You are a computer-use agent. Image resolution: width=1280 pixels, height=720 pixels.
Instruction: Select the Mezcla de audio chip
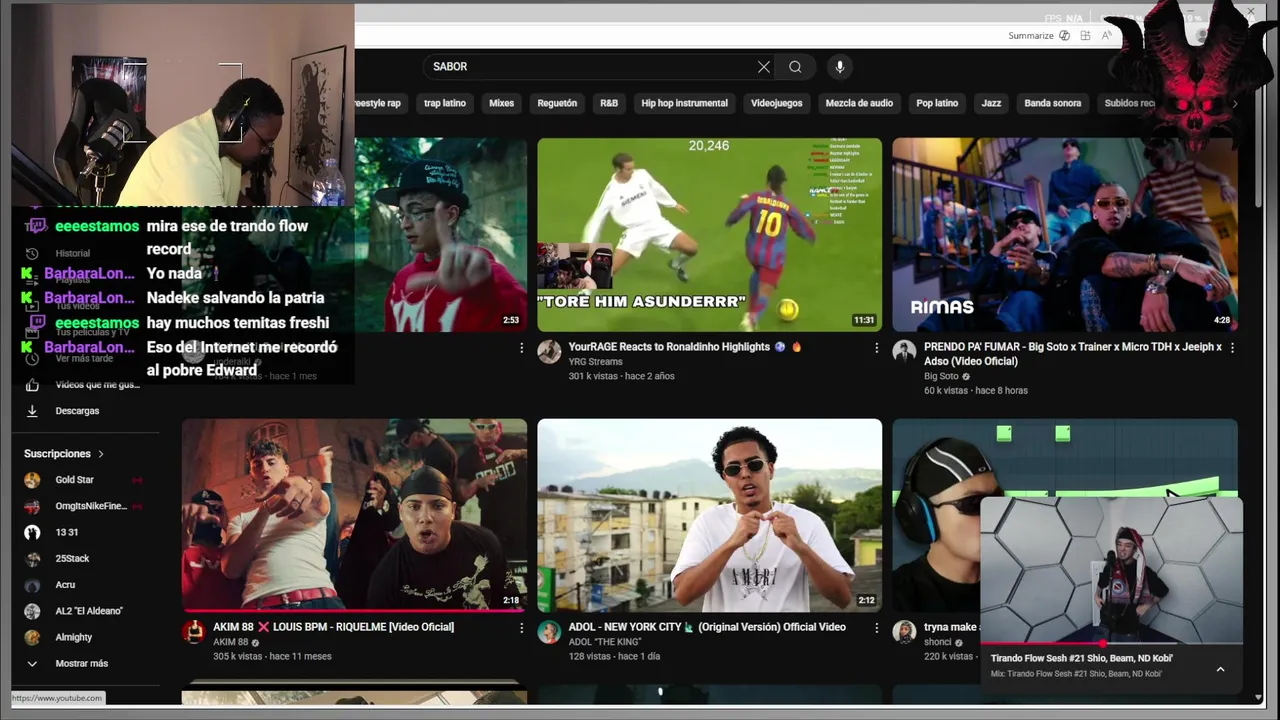[859, 103]
